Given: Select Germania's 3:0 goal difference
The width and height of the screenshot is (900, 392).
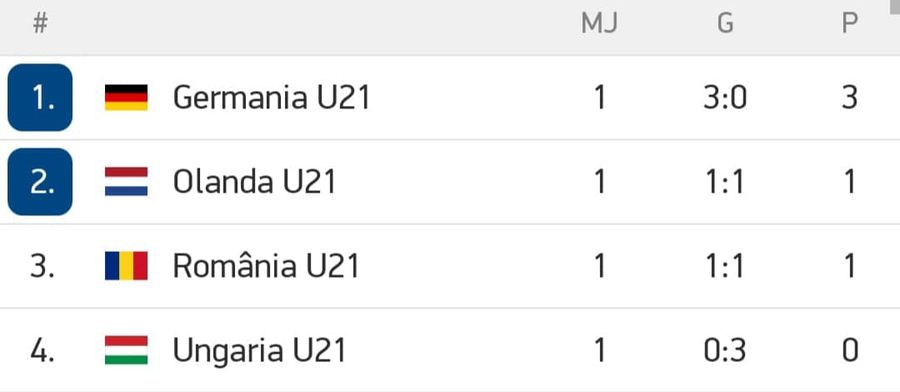Looking at the screenshot, I should click(x=725, y=98).
